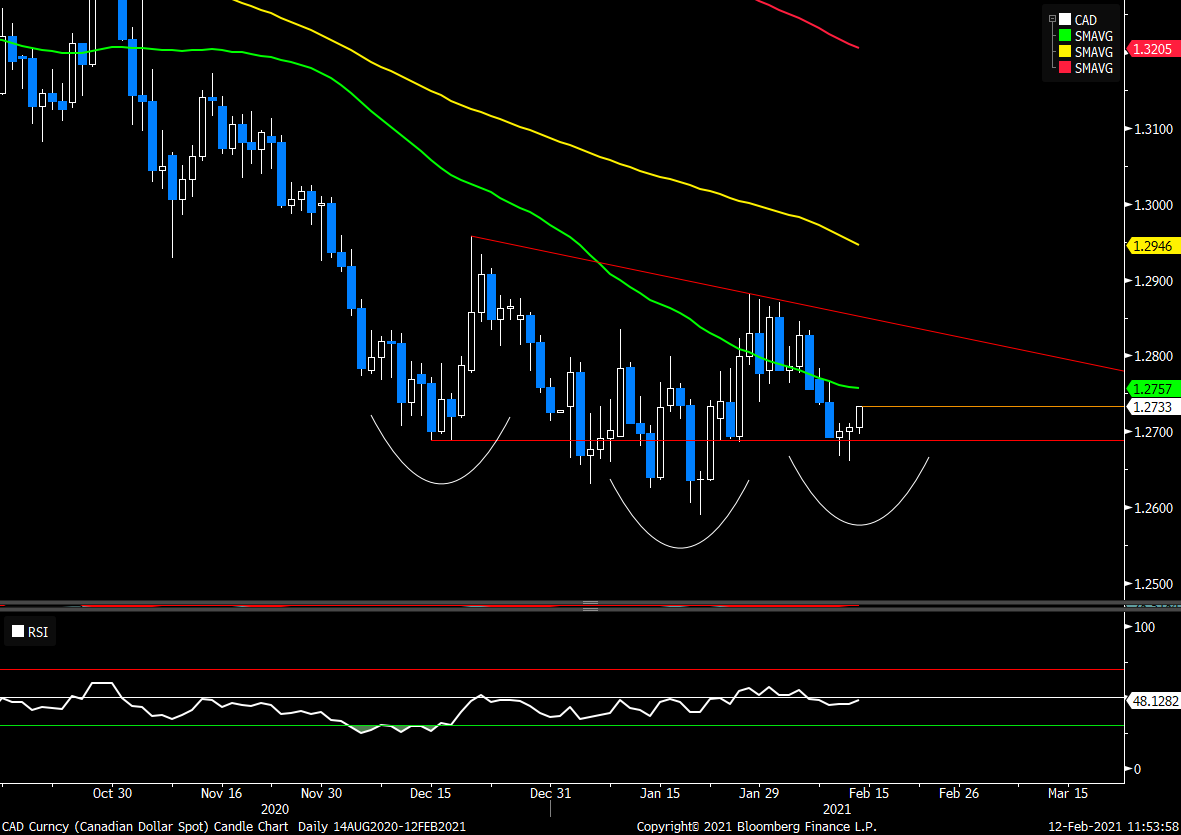Select the CAD label in the legend
Image resolution: width=1181 pixels, height=835 pixels.
[x=1085, y=20]
